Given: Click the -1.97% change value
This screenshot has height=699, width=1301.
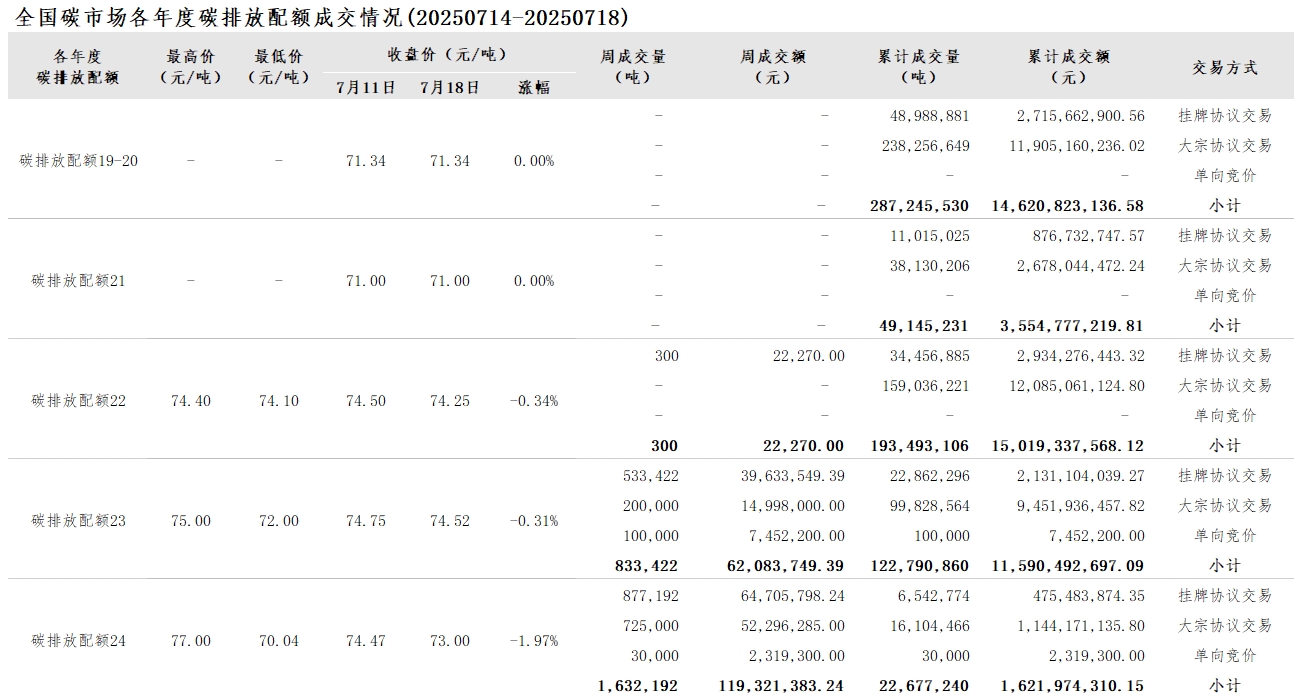Looking at the screenshot, I should click(x=533, y=641).
